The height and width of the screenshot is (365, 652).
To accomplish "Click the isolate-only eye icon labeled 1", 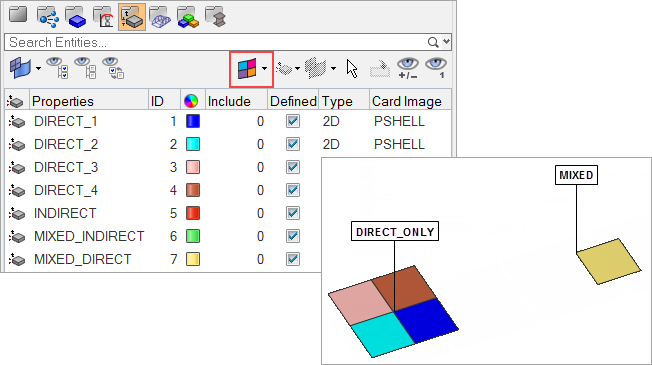I will point(435,68).
